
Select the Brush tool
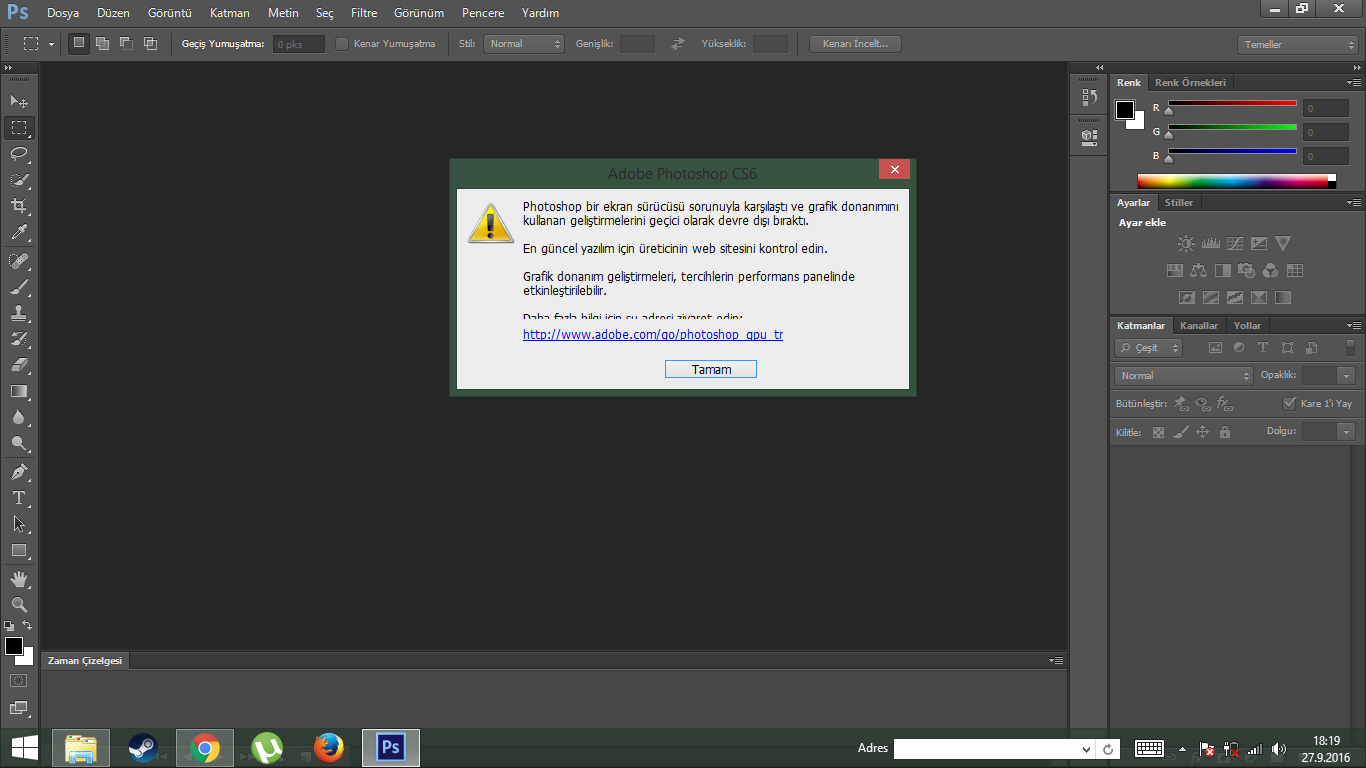point(19,287)
